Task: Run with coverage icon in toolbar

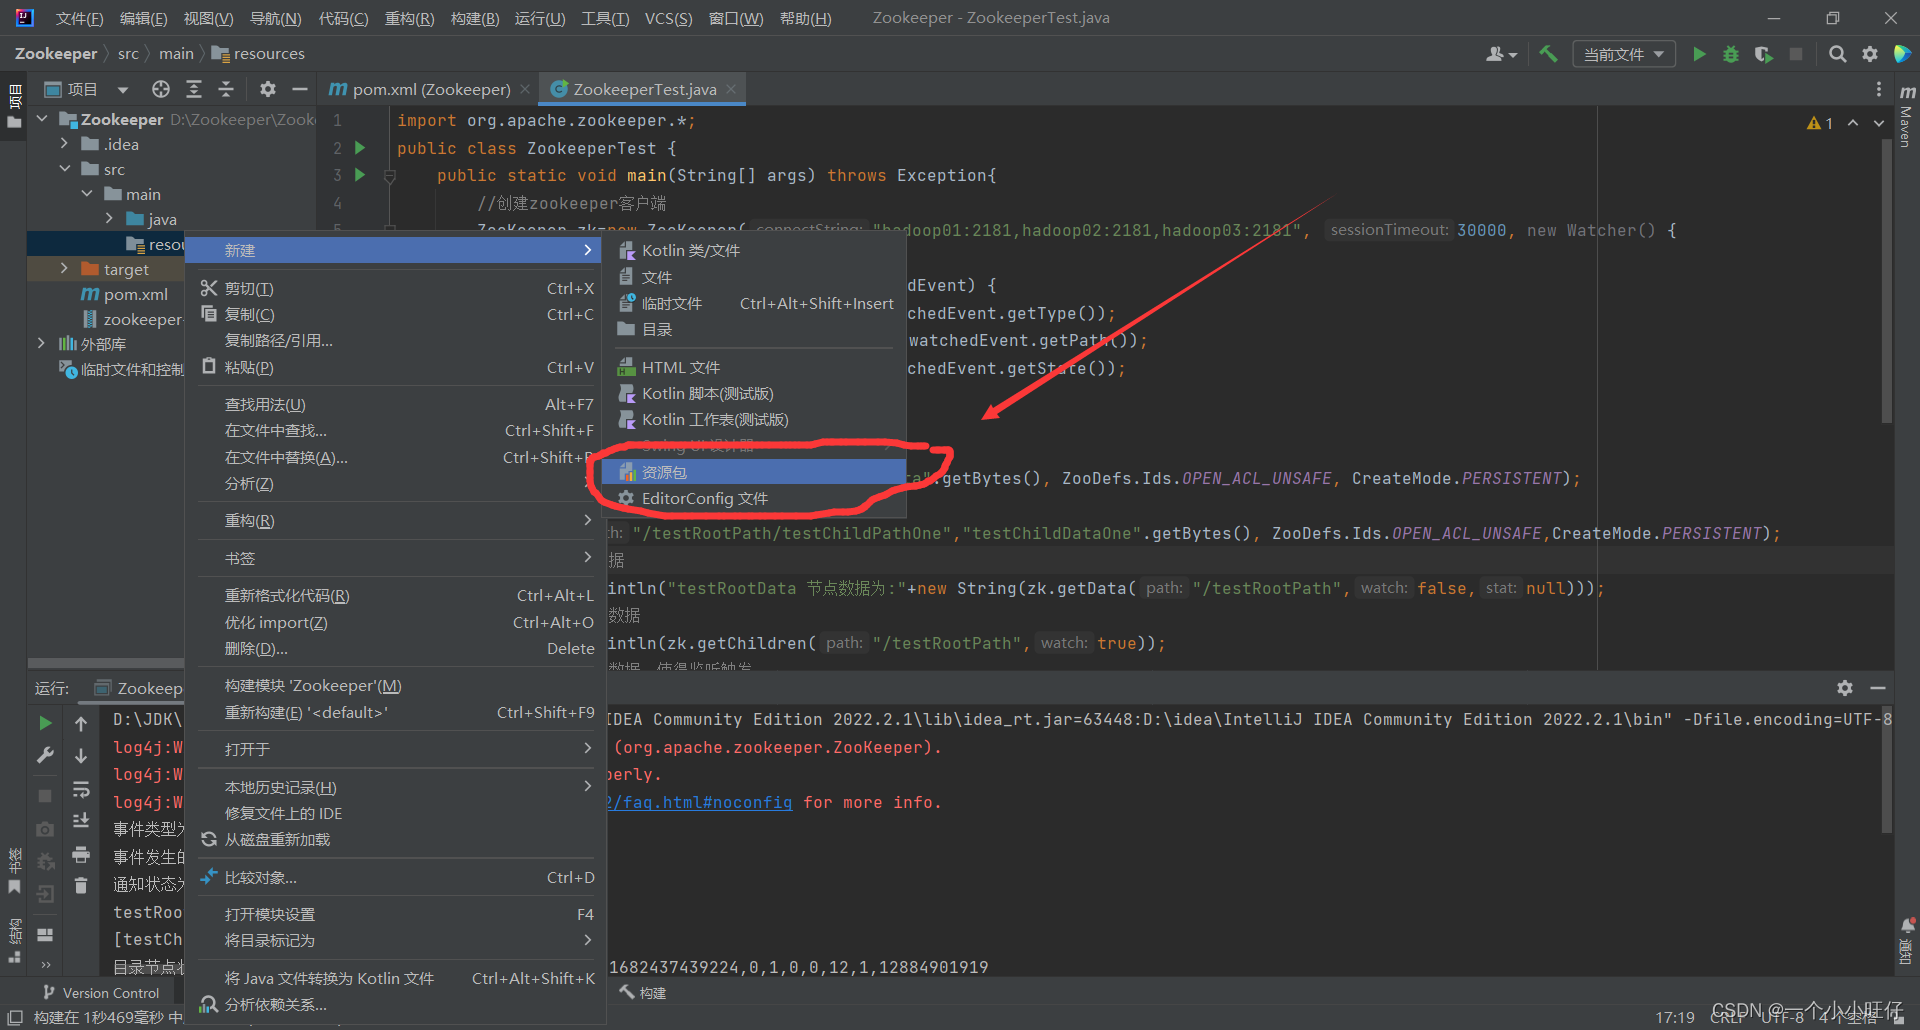Action: pos(1763,54)
